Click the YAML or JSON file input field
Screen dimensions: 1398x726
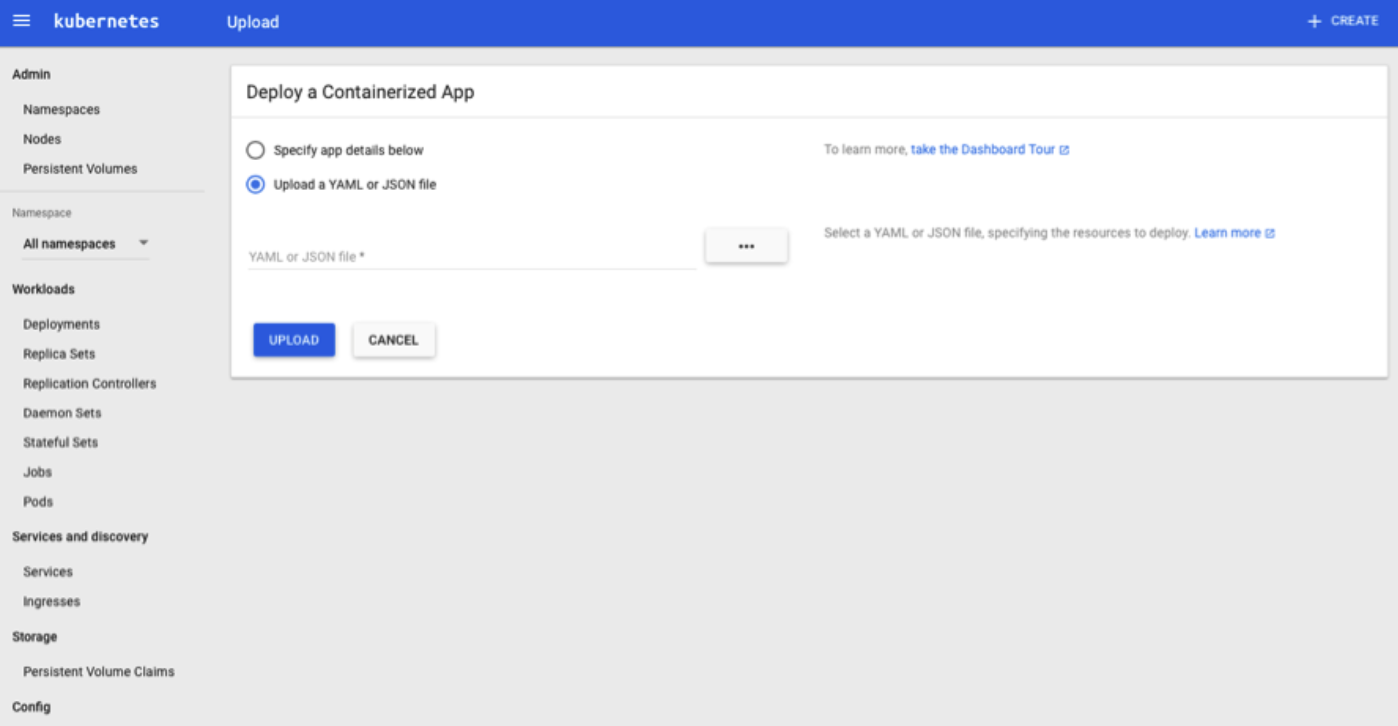pyautogui.click(x=471, y=257)
